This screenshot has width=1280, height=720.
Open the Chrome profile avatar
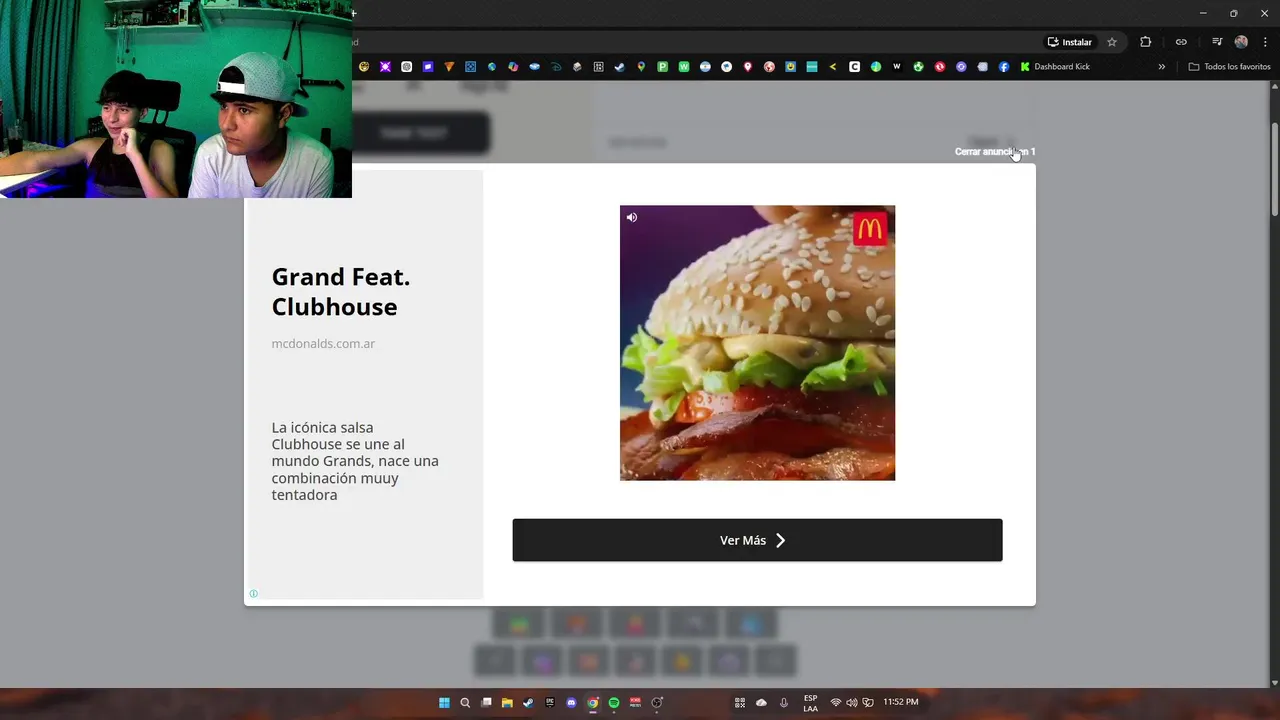click(1241, 42)
